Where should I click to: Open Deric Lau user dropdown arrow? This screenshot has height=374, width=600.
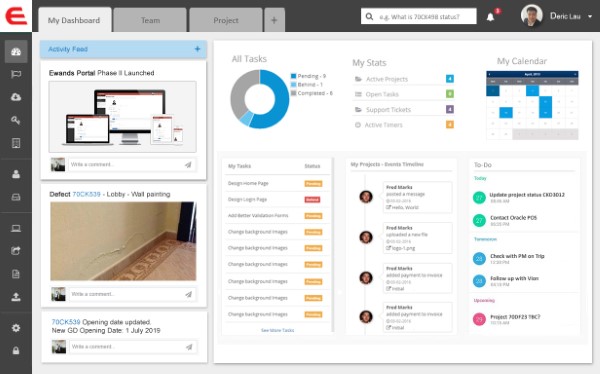tap(590, 16)
